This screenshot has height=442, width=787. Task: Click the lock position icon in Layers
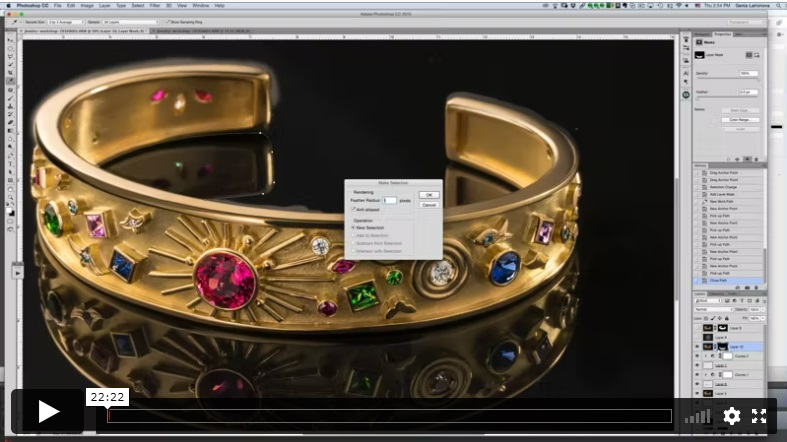[x=720, y=318]
